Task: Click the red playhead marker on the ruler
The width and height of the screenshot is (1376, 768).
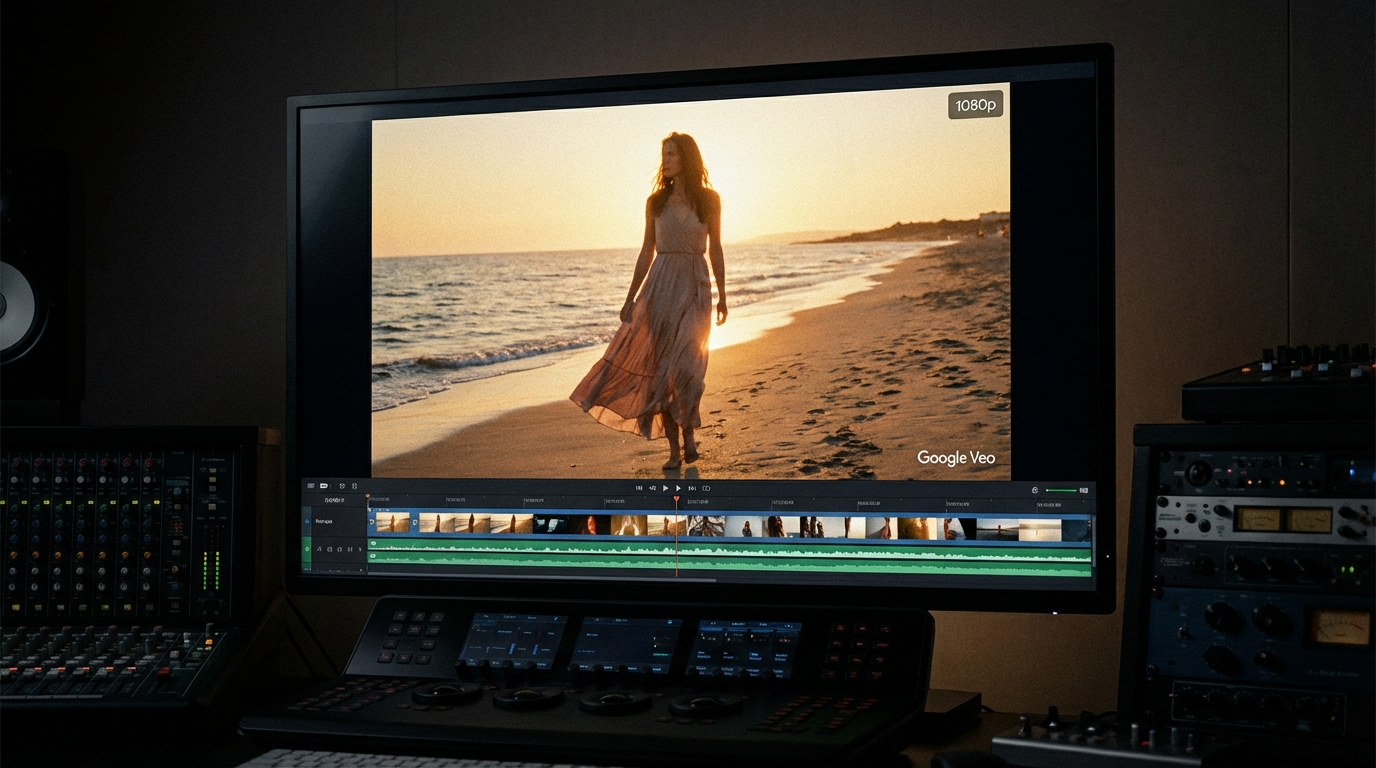Action: tap(676, 498)
